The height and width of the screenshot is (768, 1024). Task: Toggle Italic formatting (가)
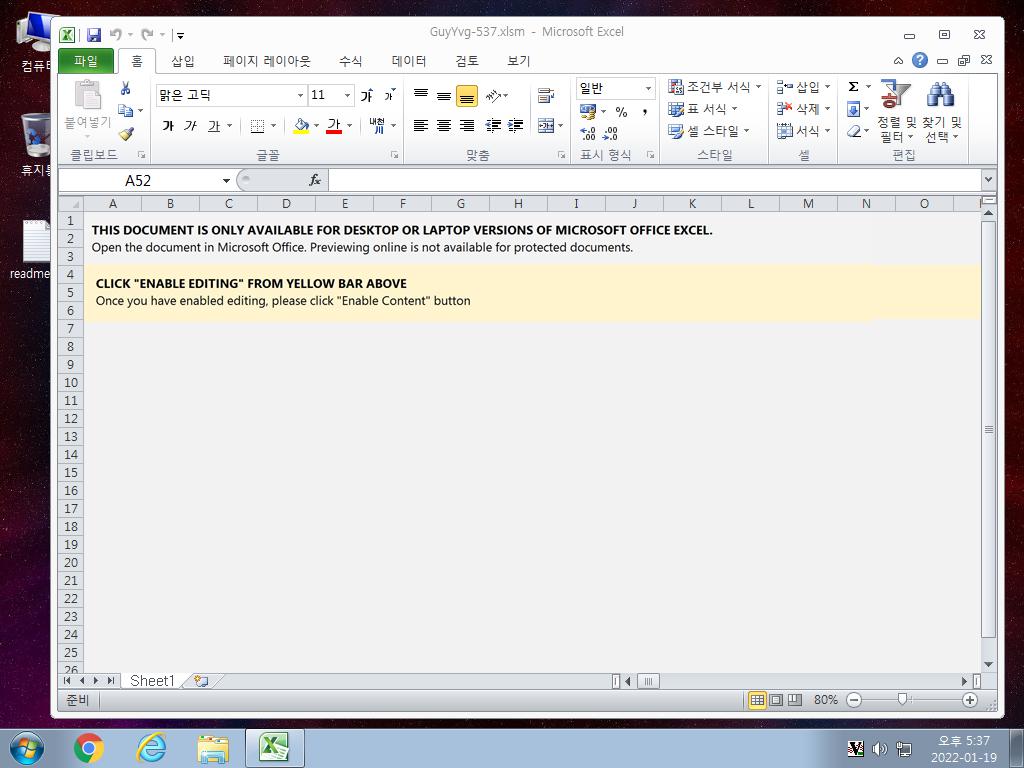190,125
